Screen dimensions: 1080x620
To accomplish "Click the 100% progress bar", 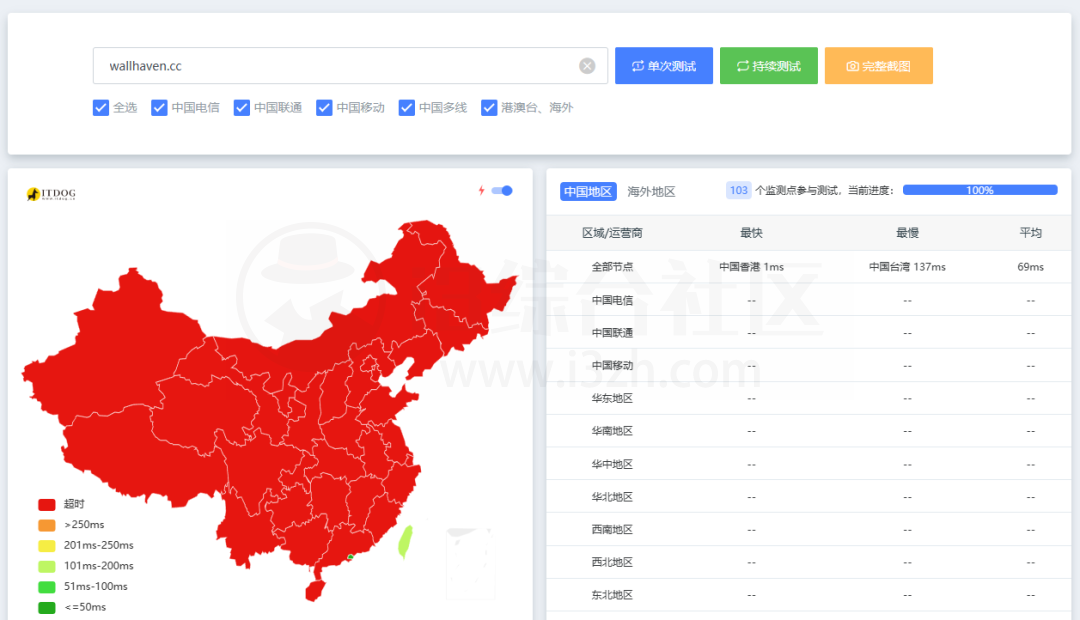I will pyautogui.click(x=979, y=190).
